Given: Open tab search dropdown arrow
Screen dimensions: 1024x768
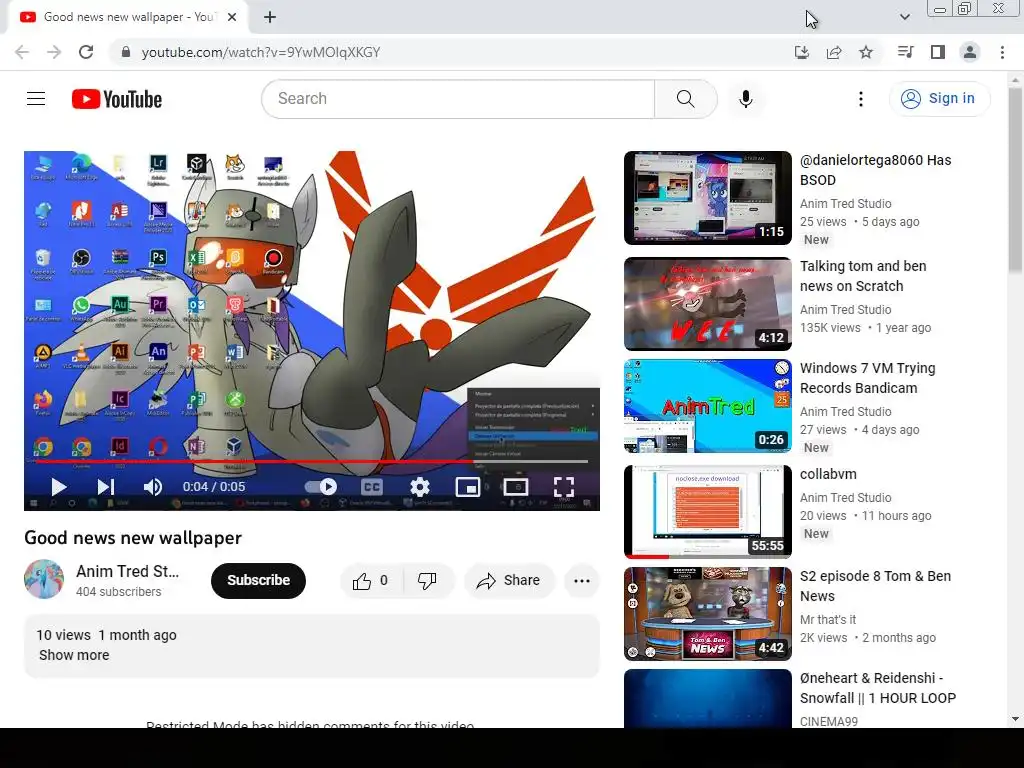Looking at the screenshot, I should coord(904,17).
